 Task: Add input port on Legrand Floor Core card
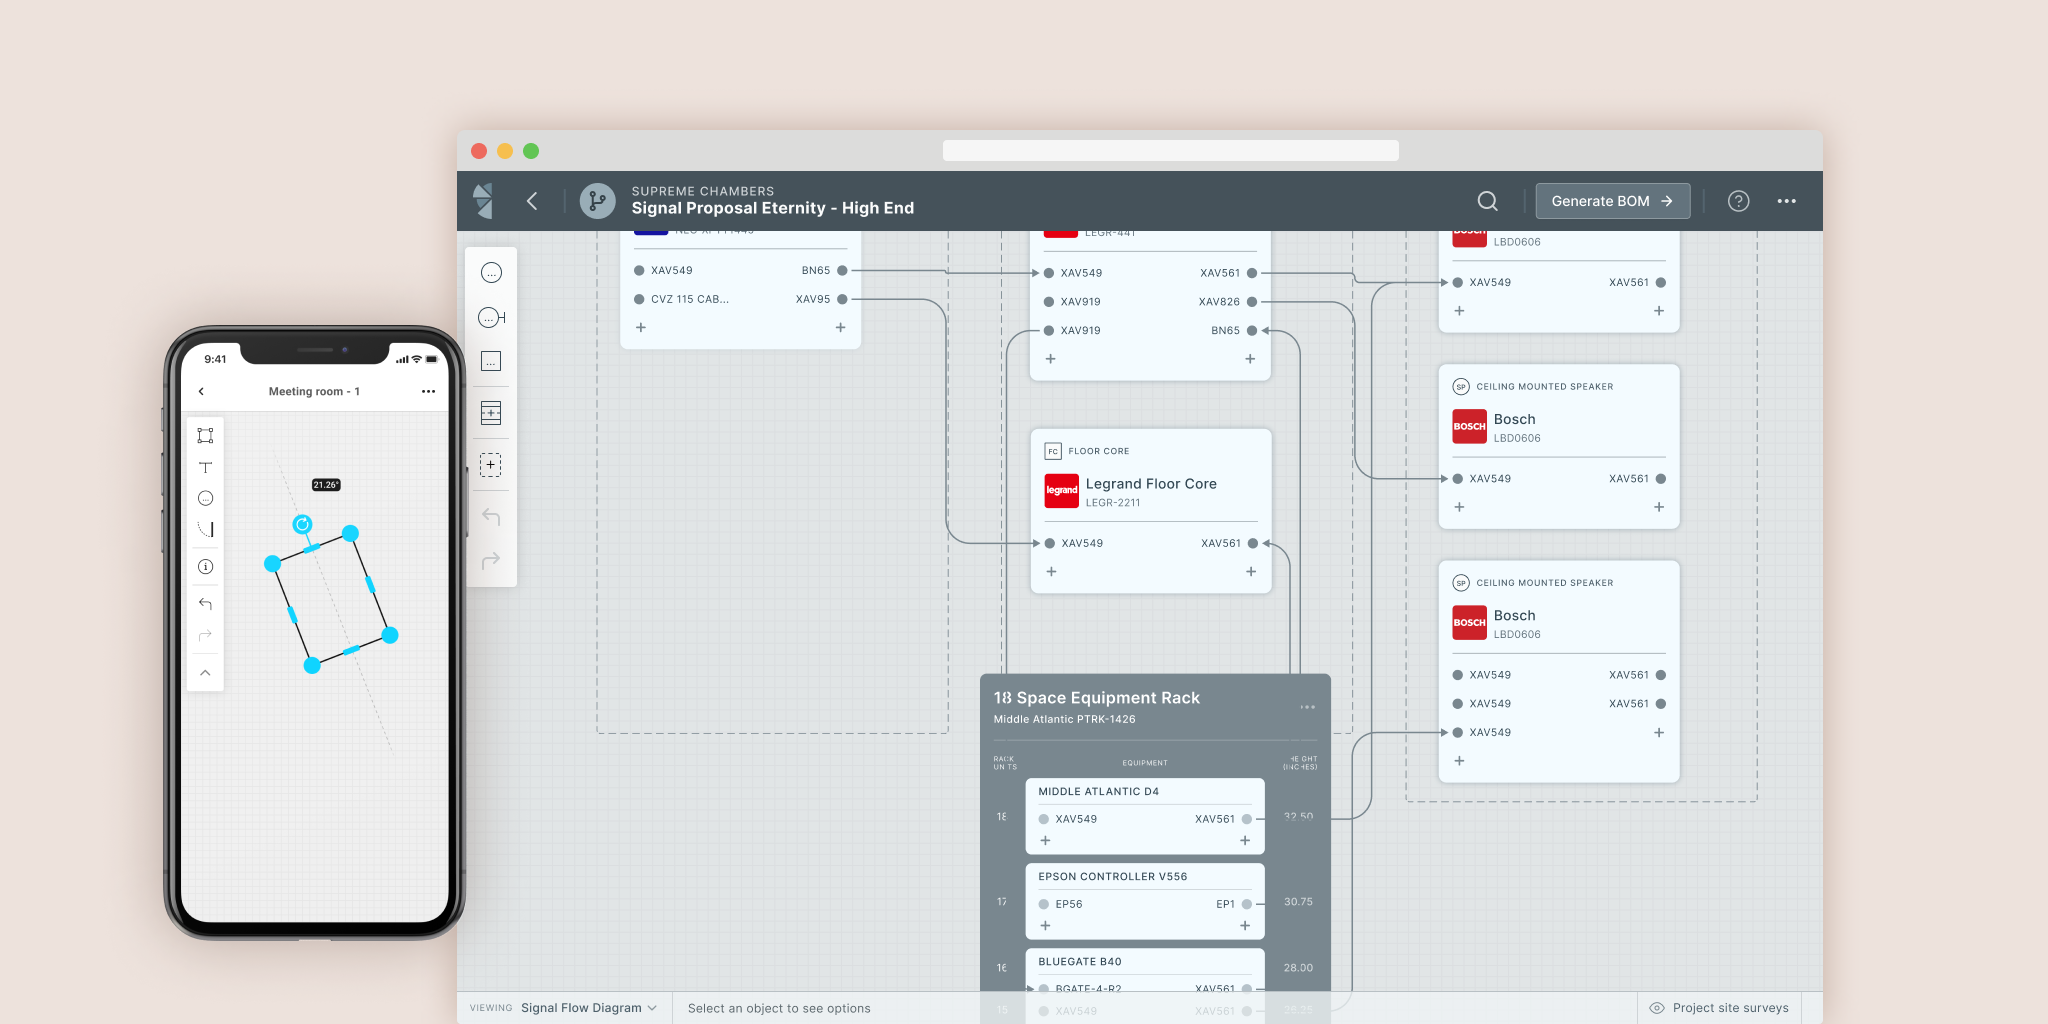coord(1051,572)
